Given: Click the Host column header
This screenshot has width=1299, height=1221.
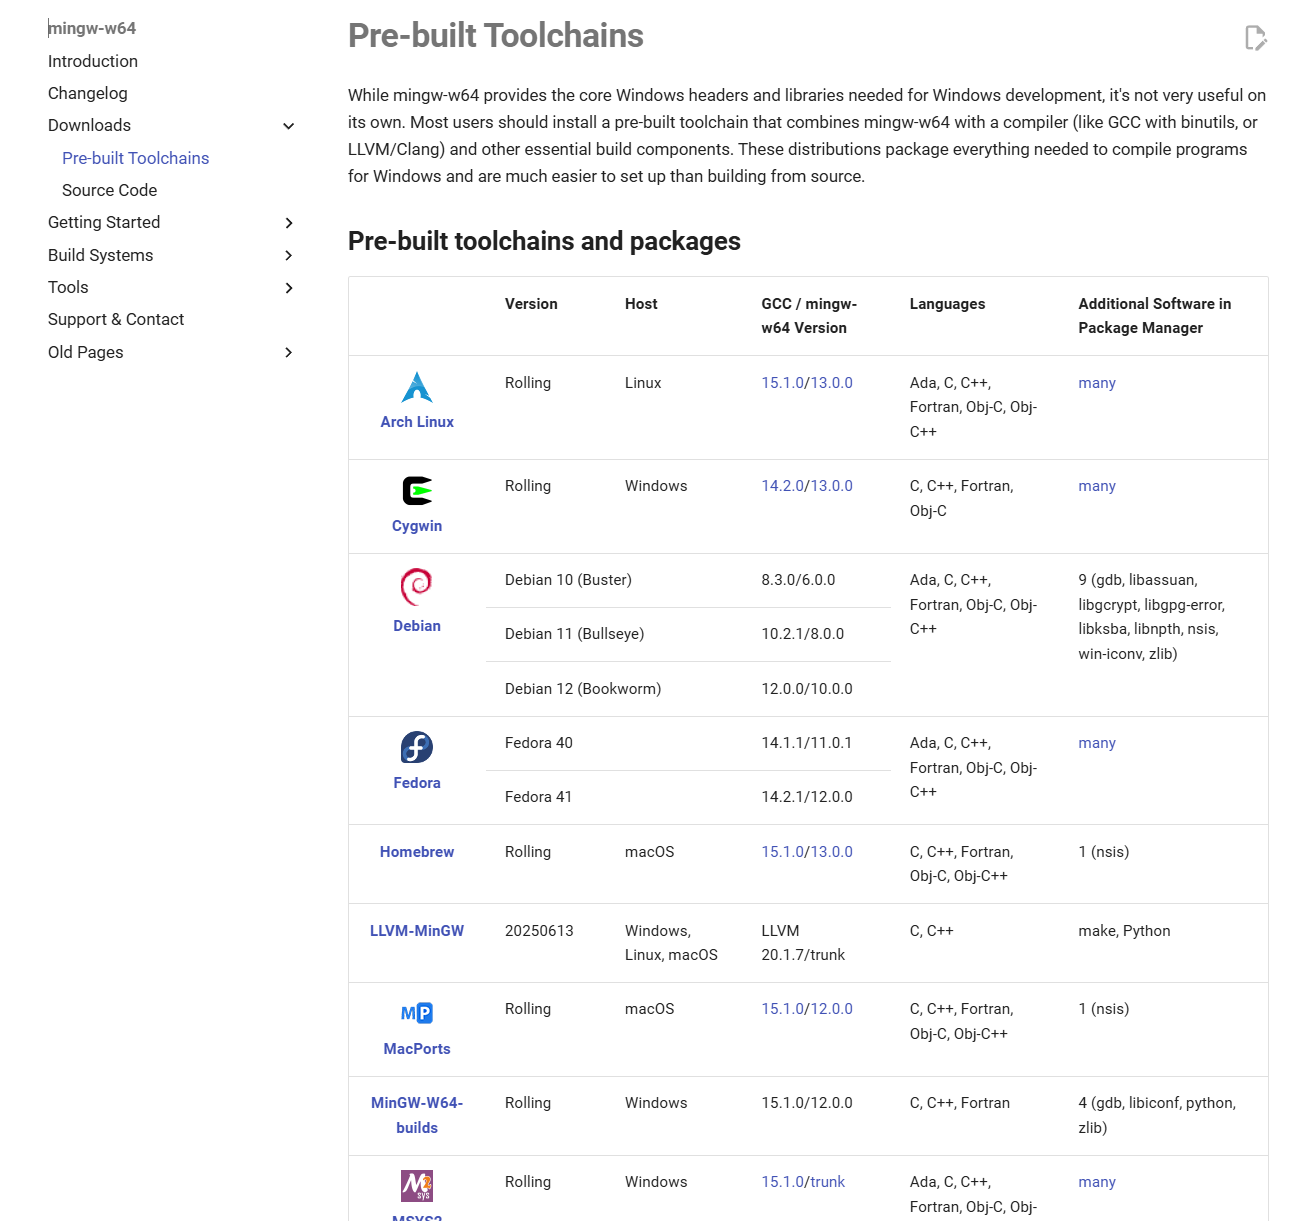Looking at the screenshot, I should [x=641, y=304].
